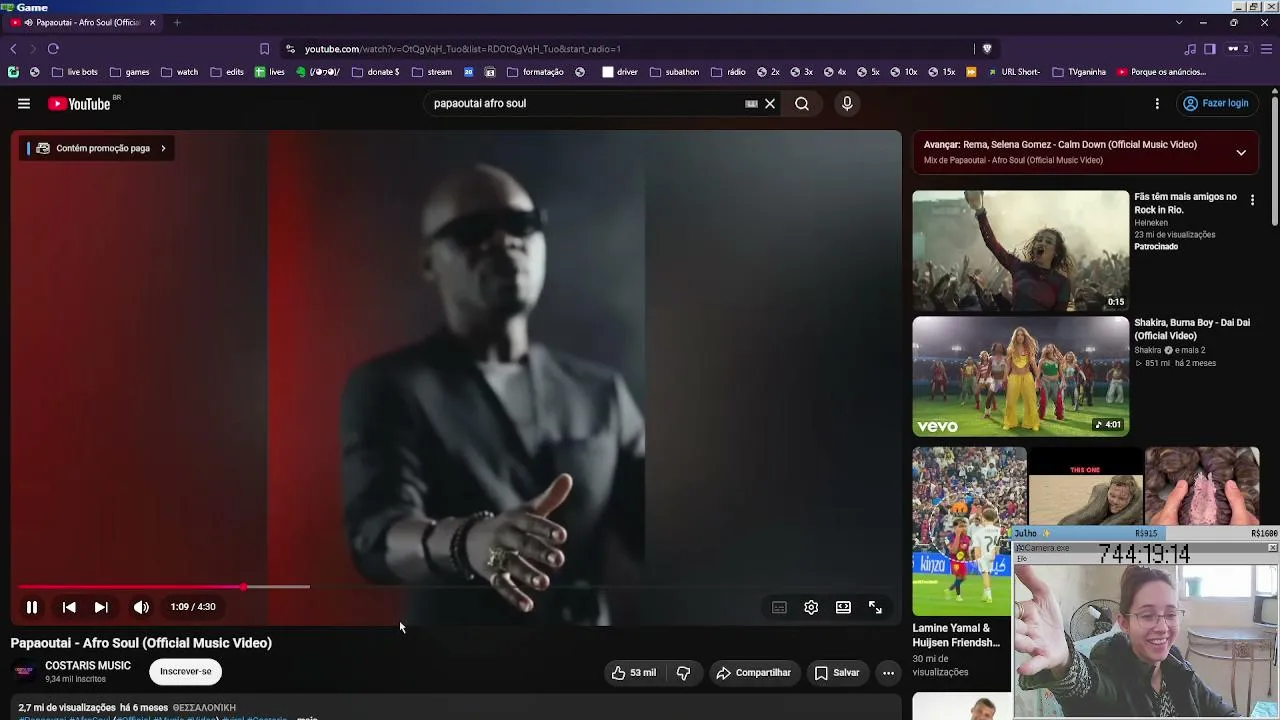This screenshot has height=720, width=1280.
Task: Like the video (53 mil)
Action: [x=634, y=673]
